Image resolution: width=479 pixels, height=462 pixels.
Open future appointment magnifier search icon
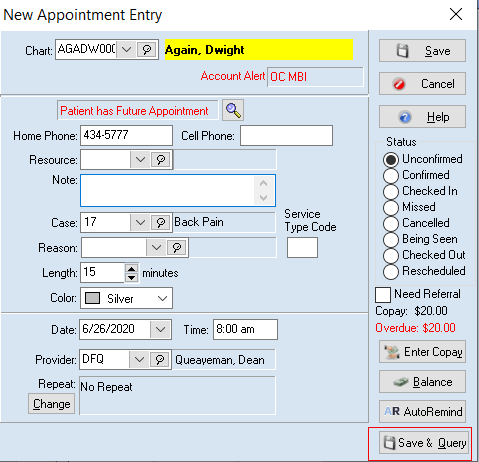coord(233,110)
